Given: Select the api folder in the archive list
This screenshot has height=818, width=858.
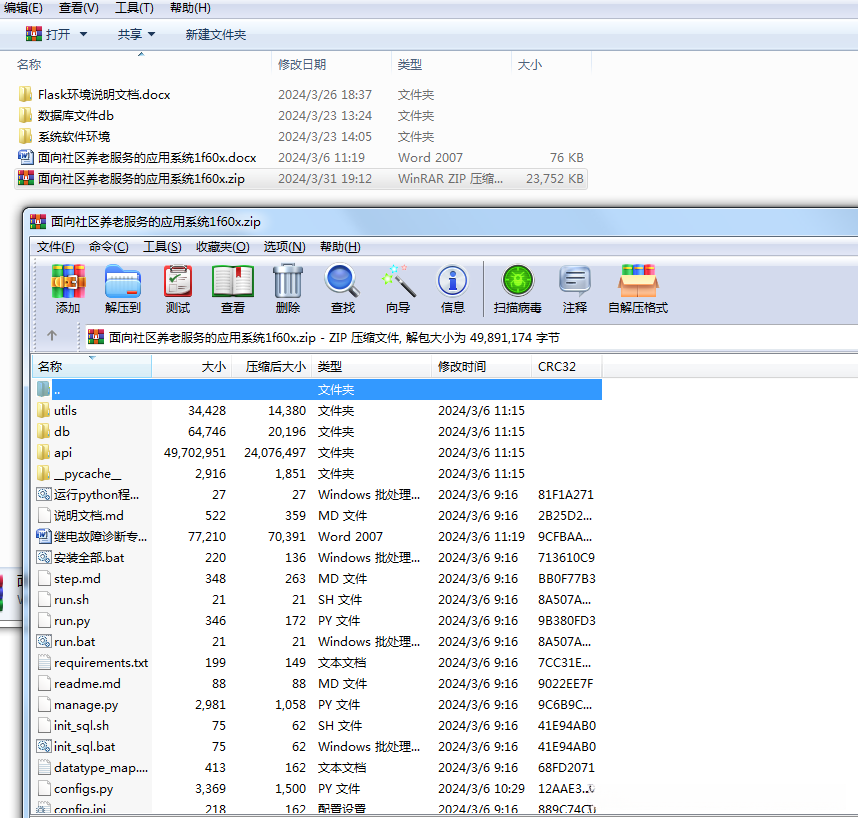Looking at the screenshot, I should coord(63,452).
